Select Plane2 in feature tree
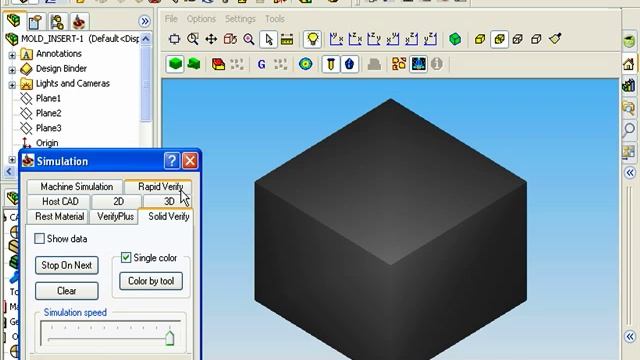Screen dimensions: 640x360 click(x=48, y=113)
